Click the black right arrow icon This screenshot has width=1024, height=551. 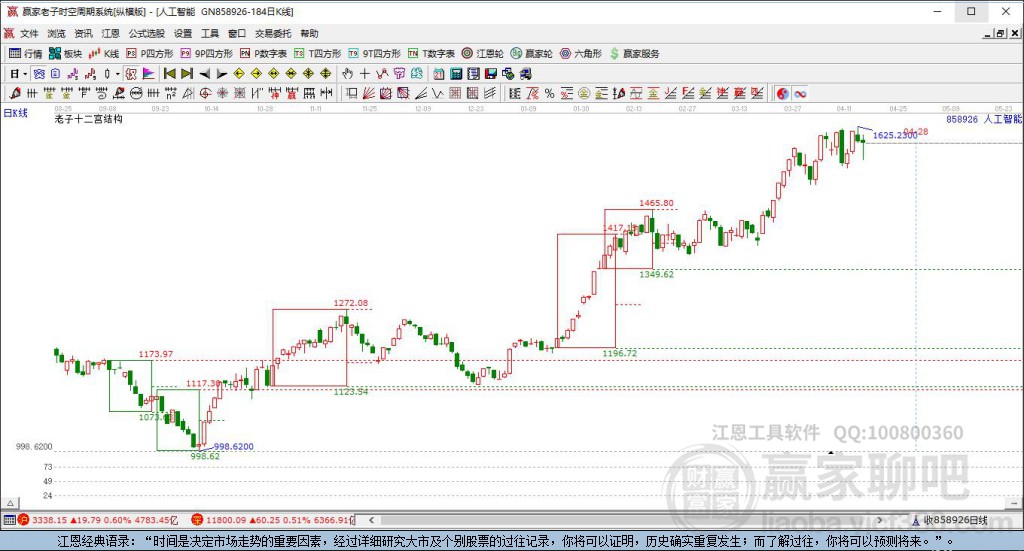[x=222, y=74]
